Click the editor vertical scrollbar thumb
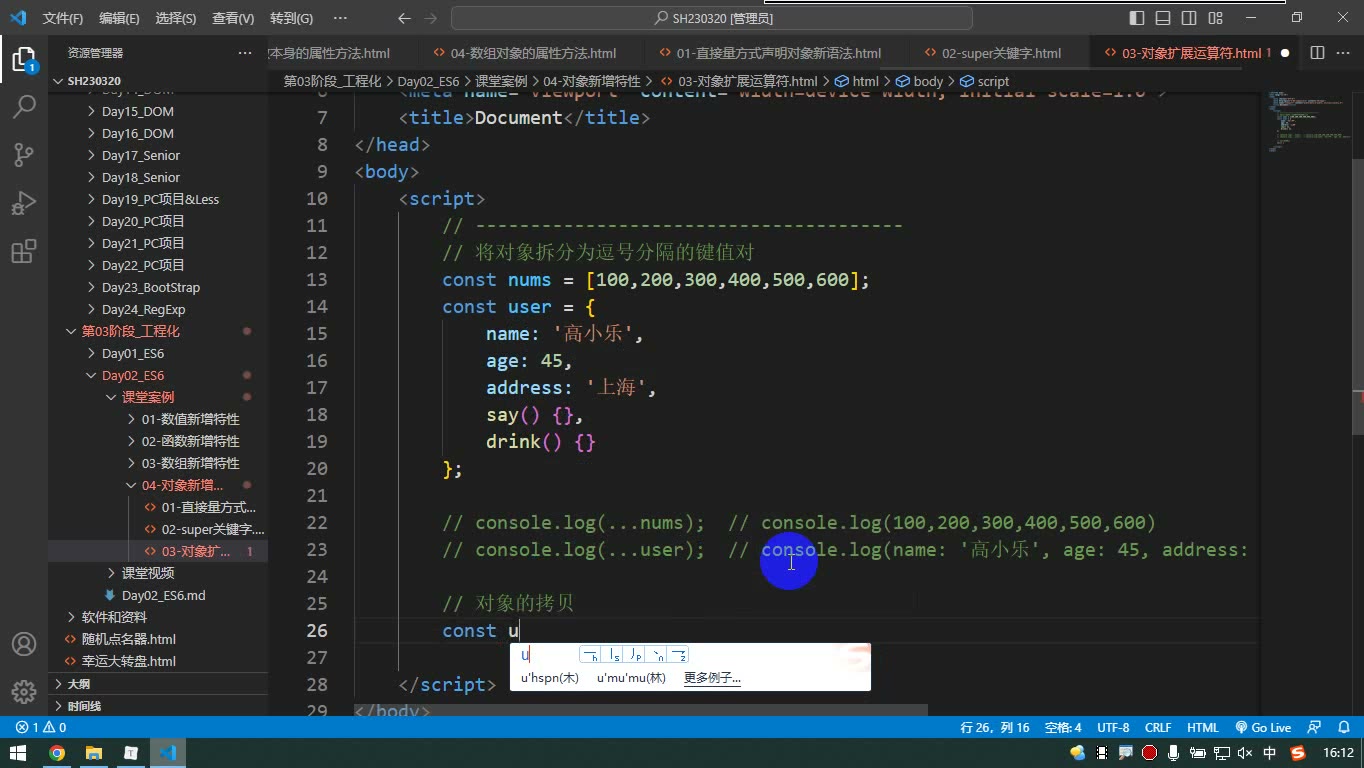Viewport: 1364px width, 768px height. [x=1357, y=295]
